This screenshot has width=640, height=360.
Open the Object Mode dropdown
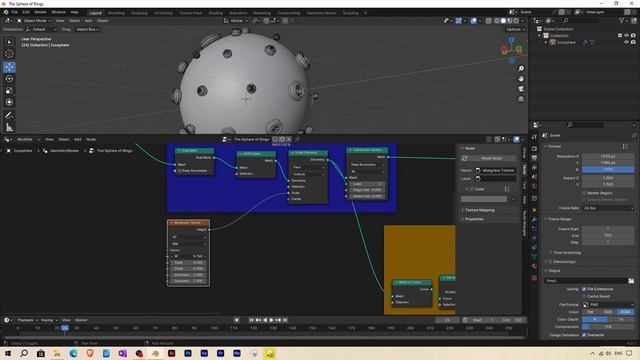pyautogui.click(x=33, y=20)
